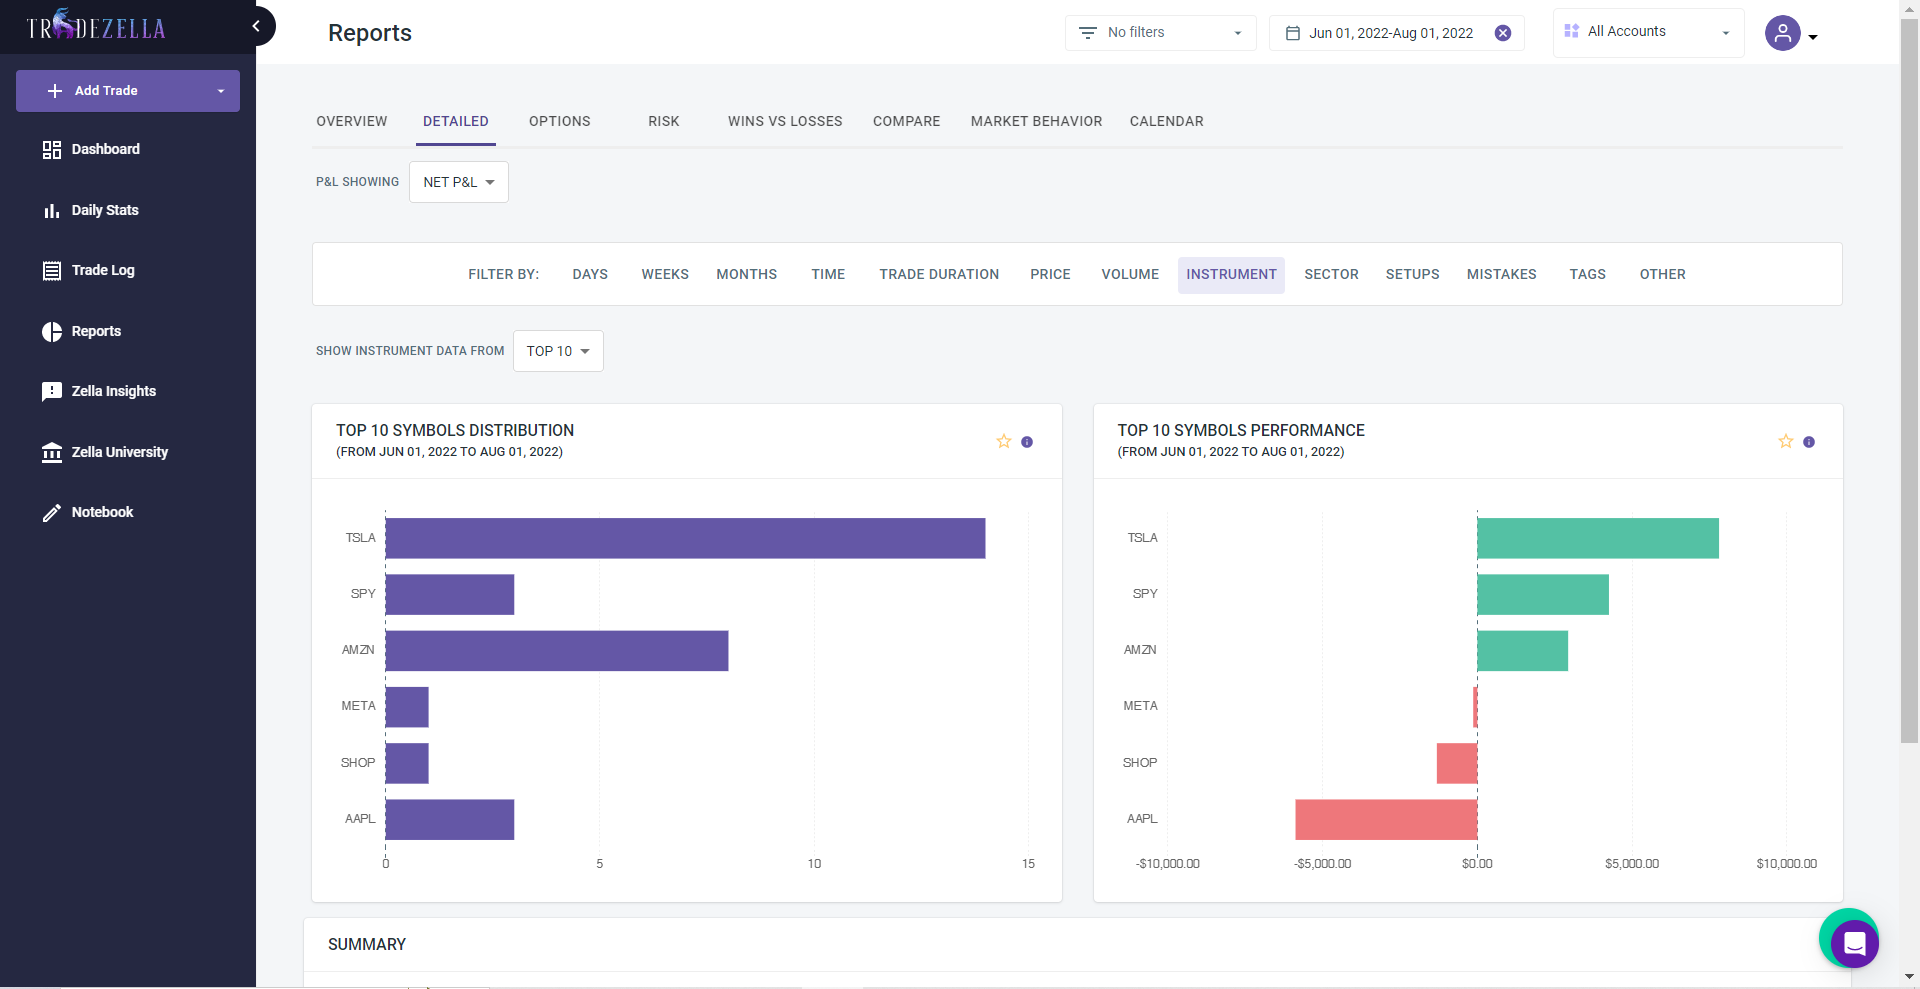The width and height of the screenshot is (1920, 989).
Task: Open the Notebook pencil icon
Action: pos(52,513)
